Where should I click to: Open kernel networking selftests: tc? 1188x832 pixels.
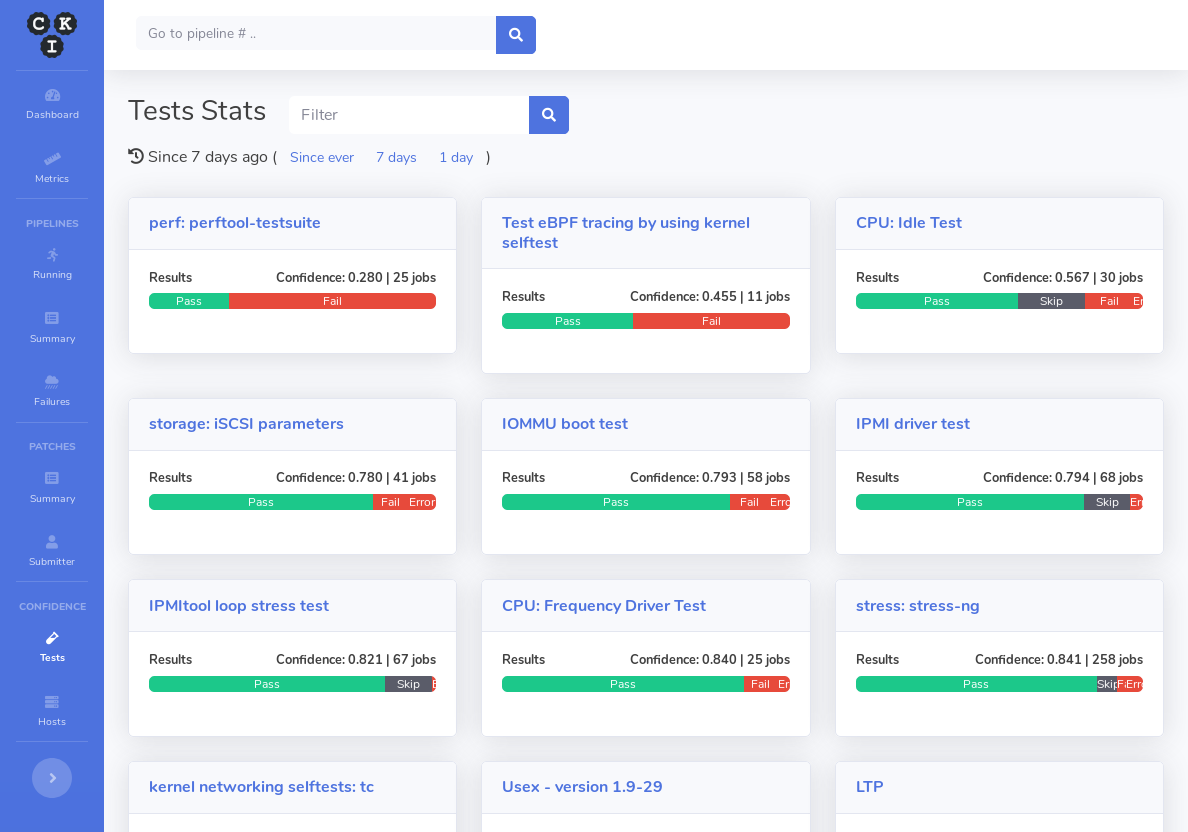point(261,787)
